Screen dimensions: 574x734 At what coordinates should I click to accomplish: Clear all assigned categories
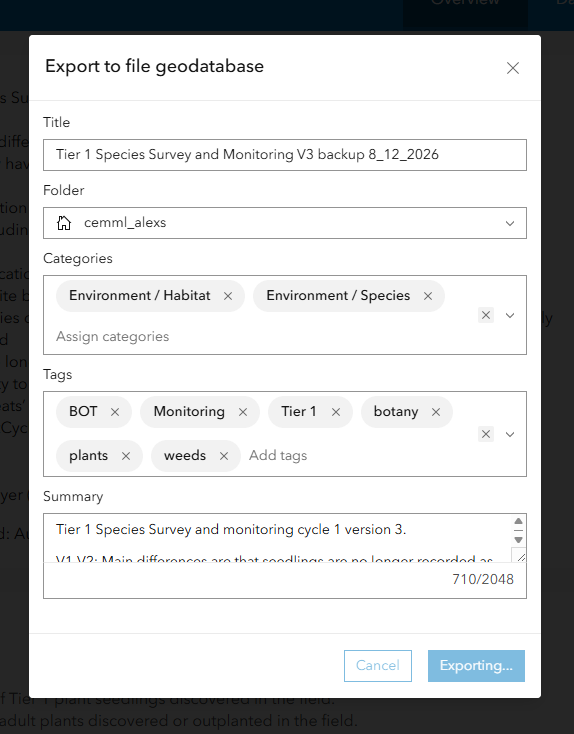click(486, 315)
